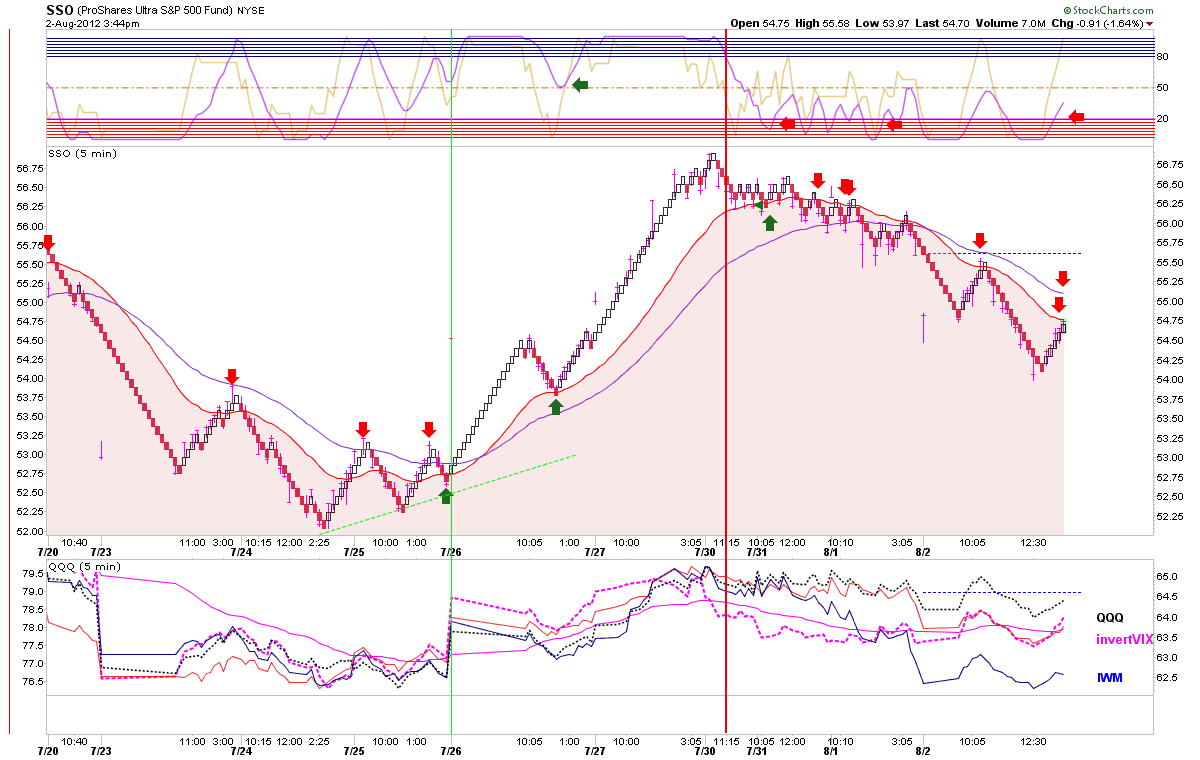Image resolution: width=1200 pixels, height=760 pixels.
Task: Click the 65.0 label on lower panel's right axis
Action: [1168, 577]
